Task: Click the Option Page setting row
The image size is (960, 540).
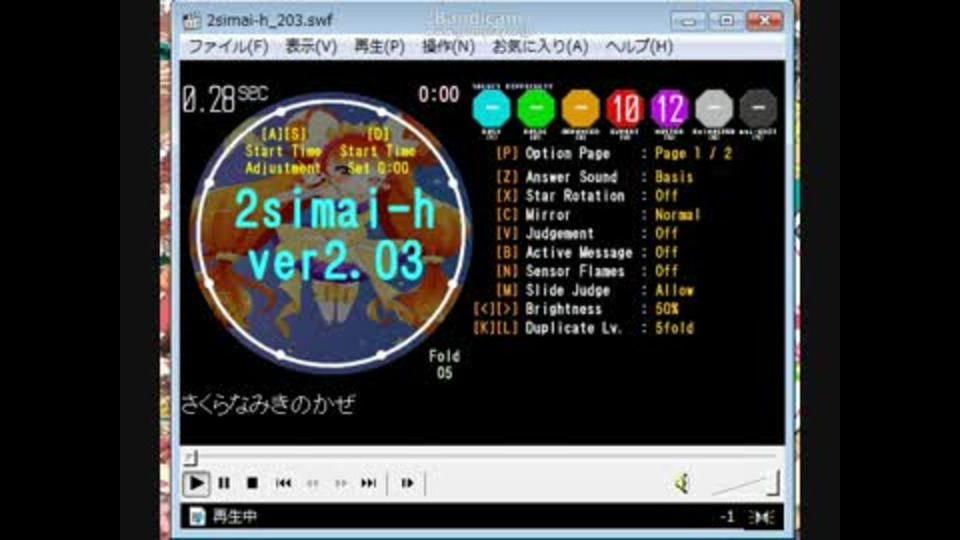Action: click(x=614, y=154)
